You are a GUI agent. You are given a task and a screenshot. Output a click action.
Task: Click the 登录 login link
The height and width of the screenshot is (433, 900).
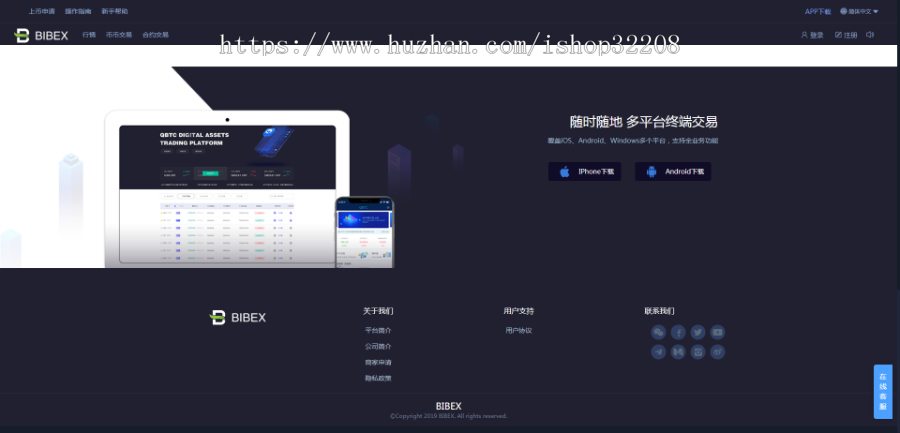click(x=812, y=35)
